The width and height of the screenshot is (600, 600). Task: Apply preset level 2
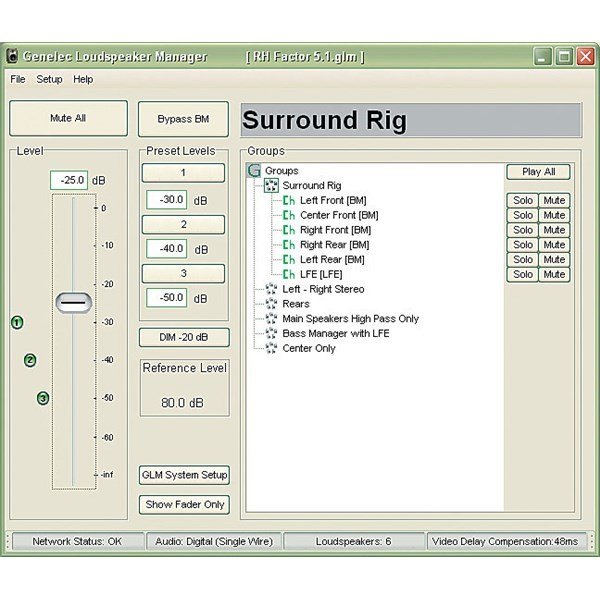click(183, 224)
